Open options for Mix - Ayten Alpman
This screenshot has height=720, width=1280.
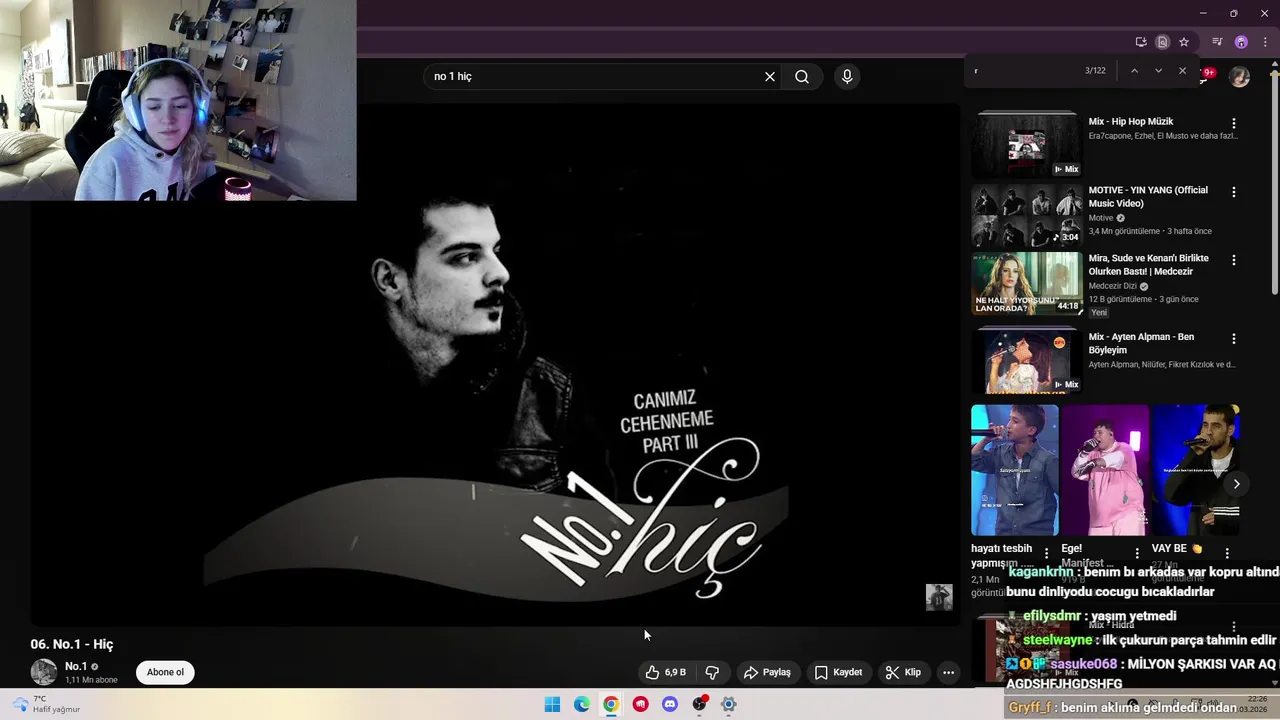pos(1233,338)
